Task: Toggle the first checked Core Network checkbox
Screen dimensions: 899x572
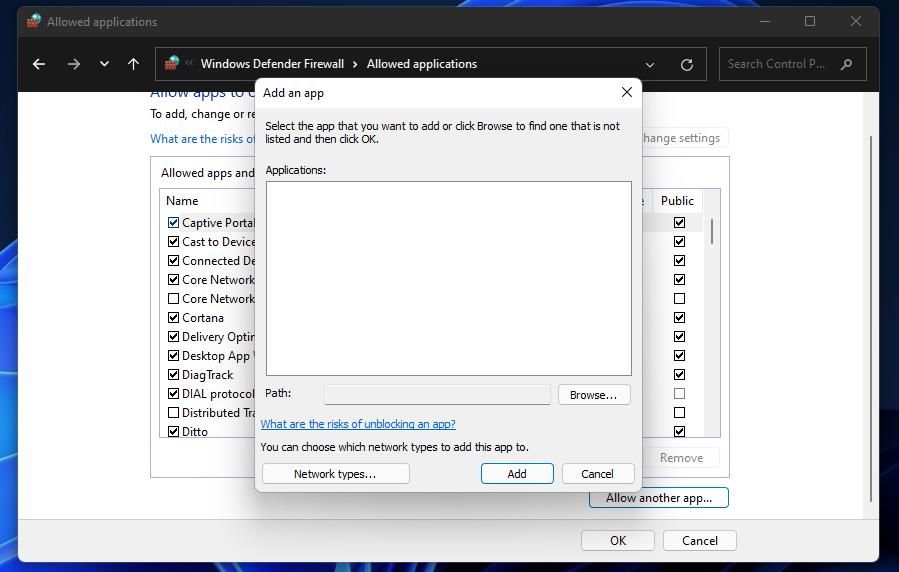Action: [173, 279]
